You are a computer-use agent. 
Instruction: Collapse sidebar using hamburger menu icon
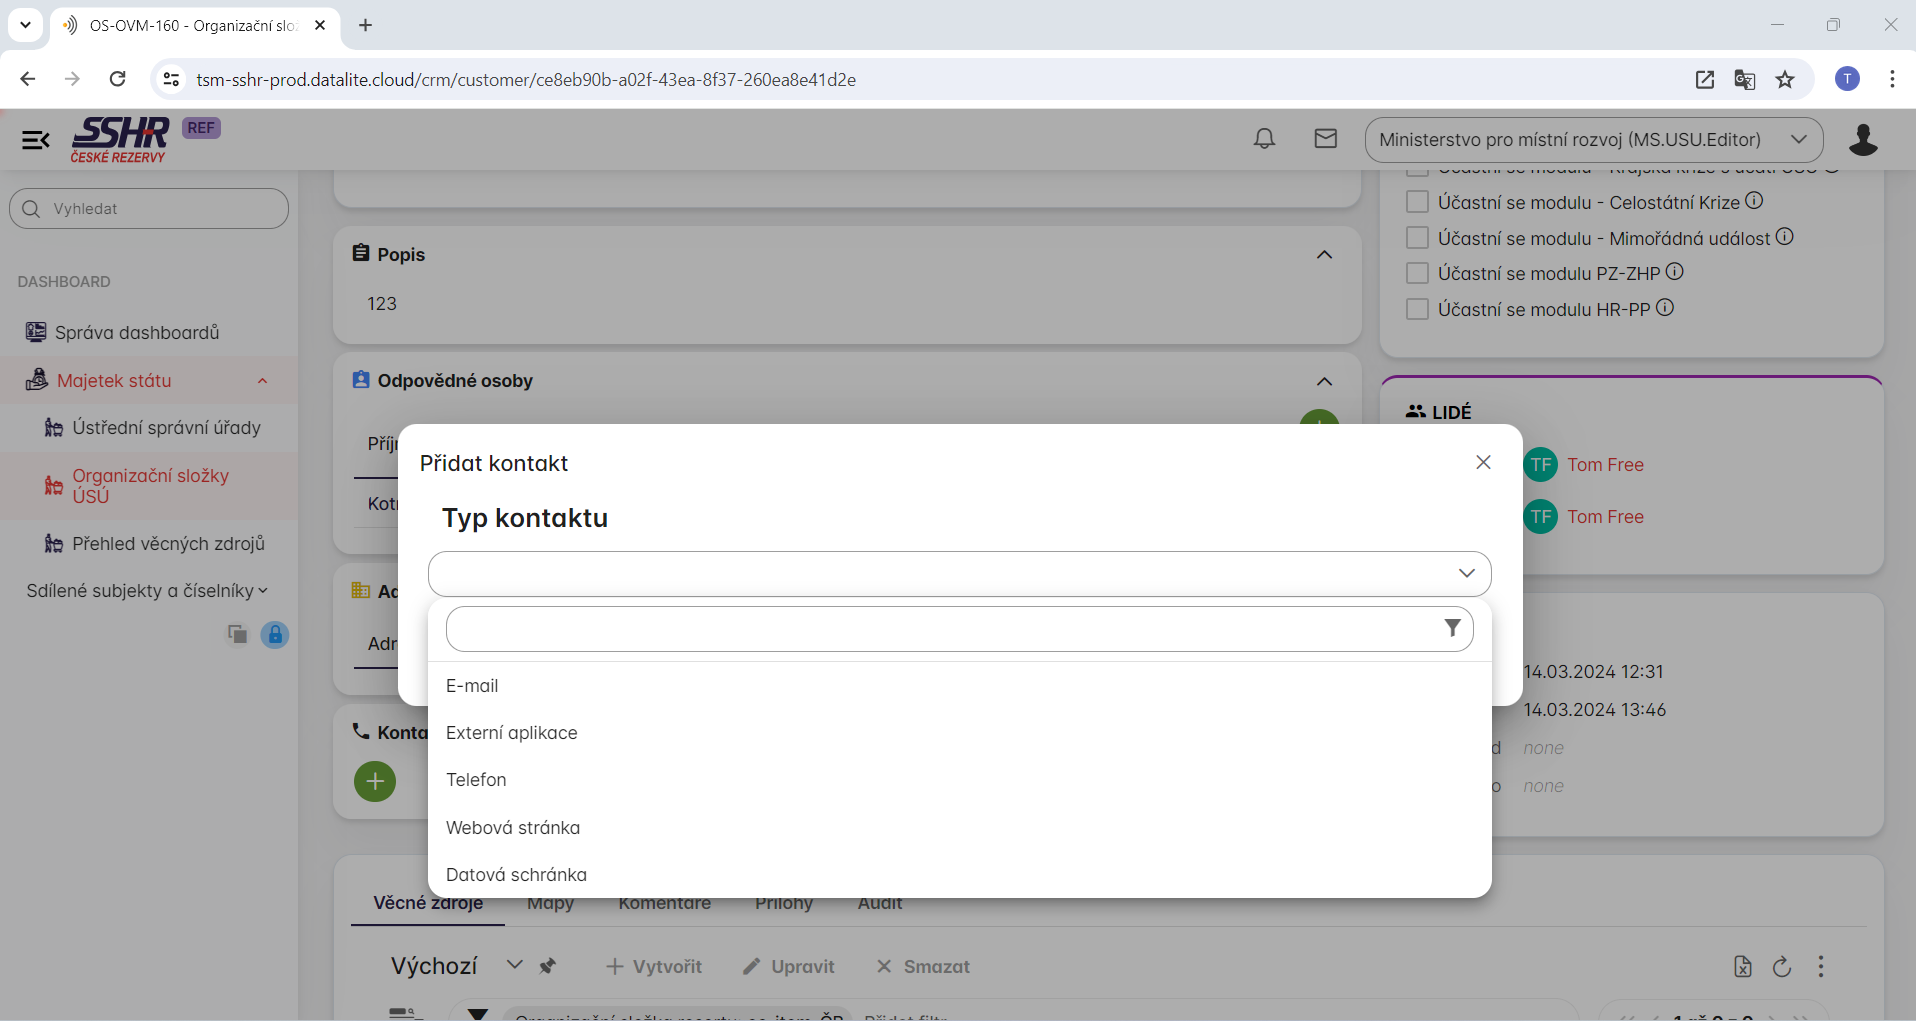point(36,140)
